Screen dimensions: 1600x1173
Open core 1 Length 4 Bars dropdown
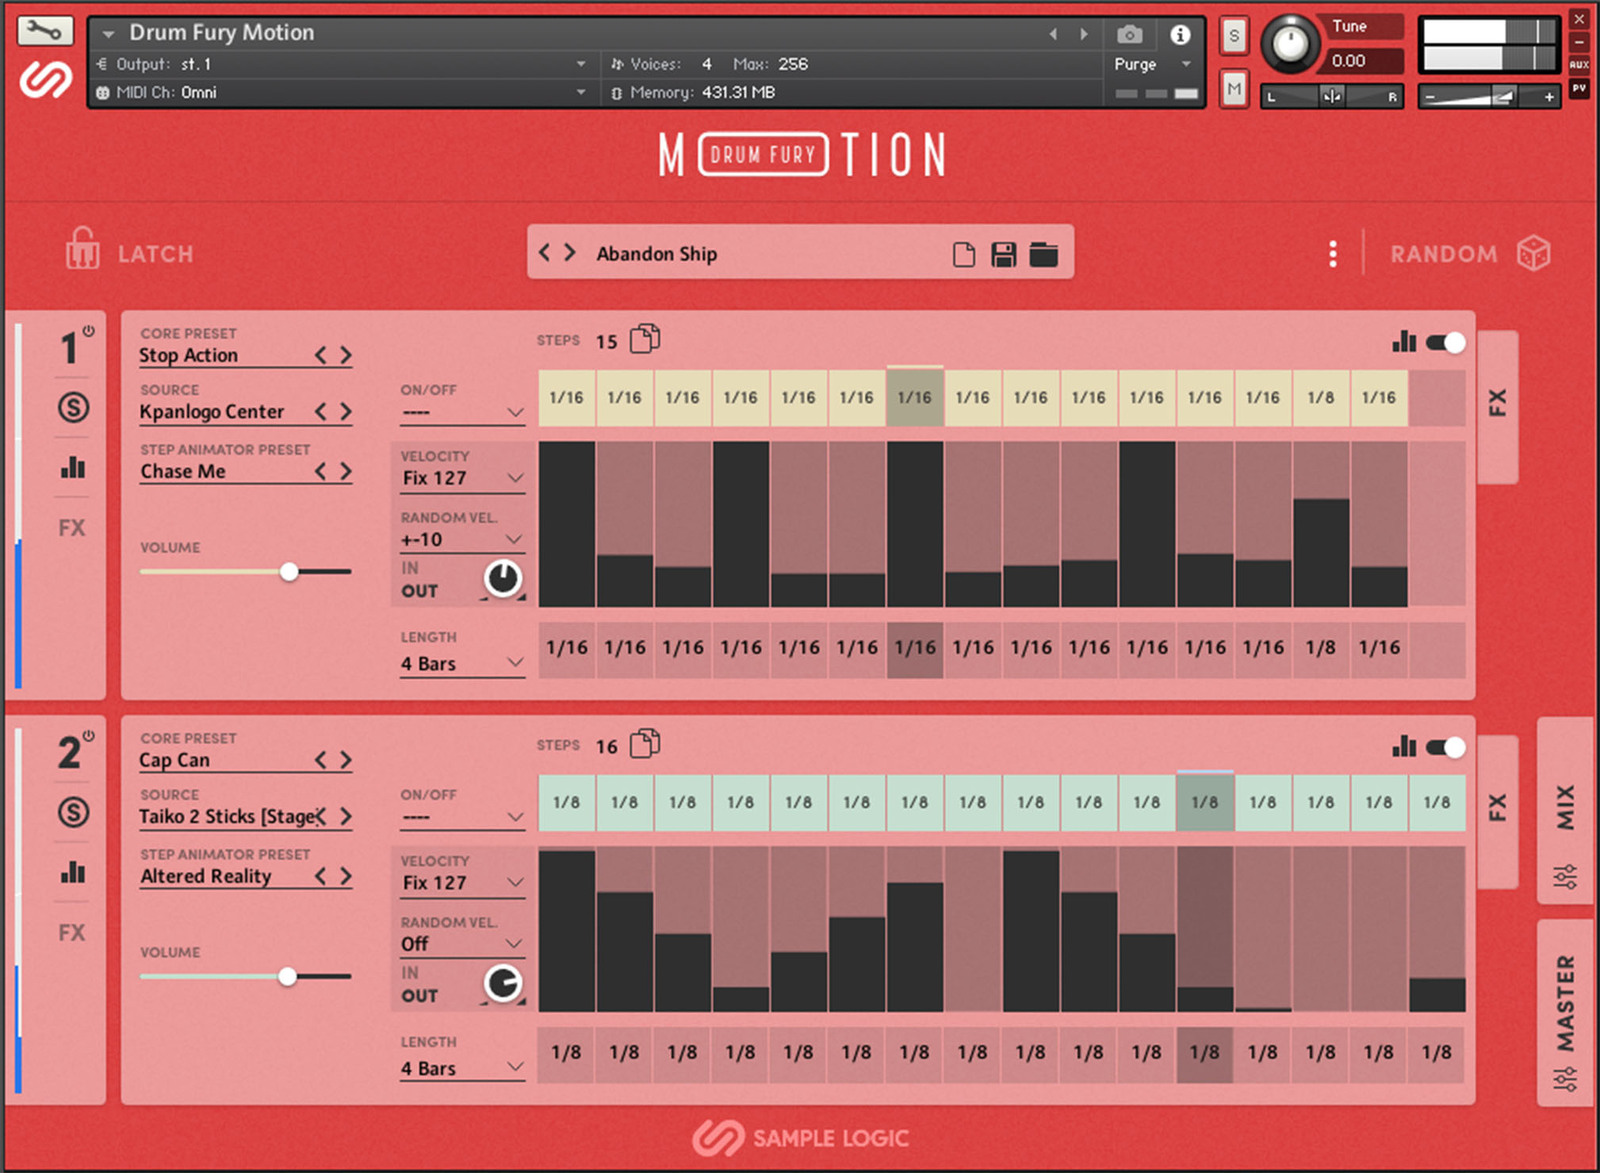462,664
